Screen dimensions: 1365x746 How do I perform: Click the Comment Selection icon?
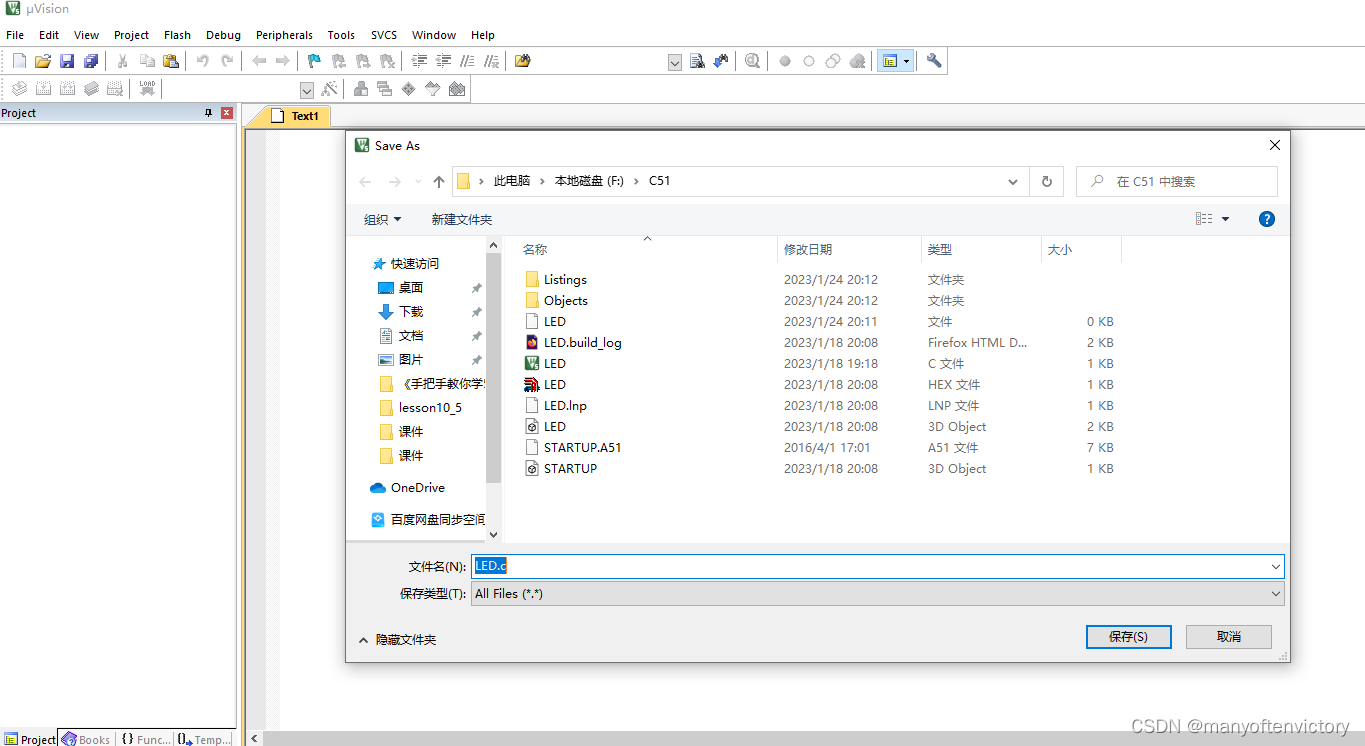click(x=468, y=61)
